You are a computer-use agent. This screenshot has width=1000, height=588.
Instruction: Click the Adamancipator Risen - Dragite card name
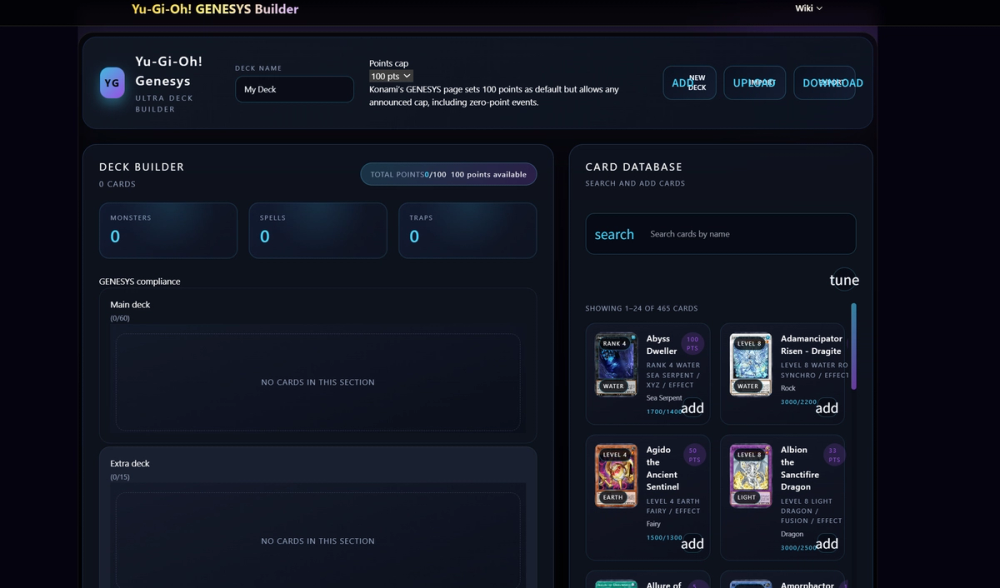click(811, 345)
